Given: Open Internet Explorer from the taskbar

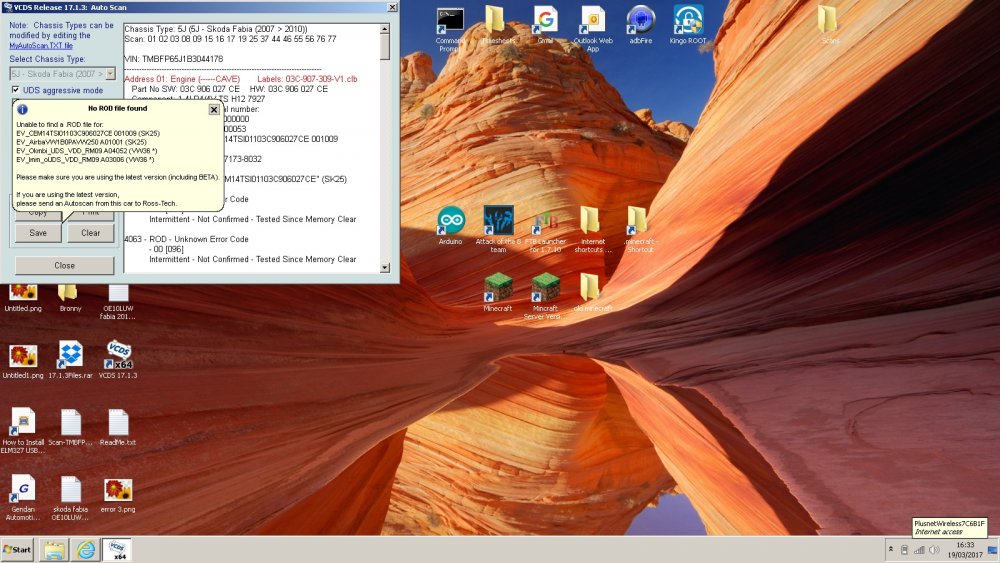Looking at the screenshot, I should pyautogui.click(x=86, y=550).
